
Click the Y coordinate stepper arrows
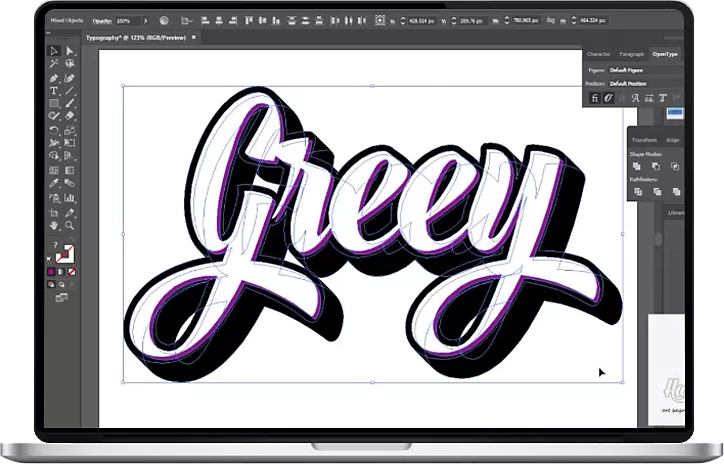pos(453,21)
